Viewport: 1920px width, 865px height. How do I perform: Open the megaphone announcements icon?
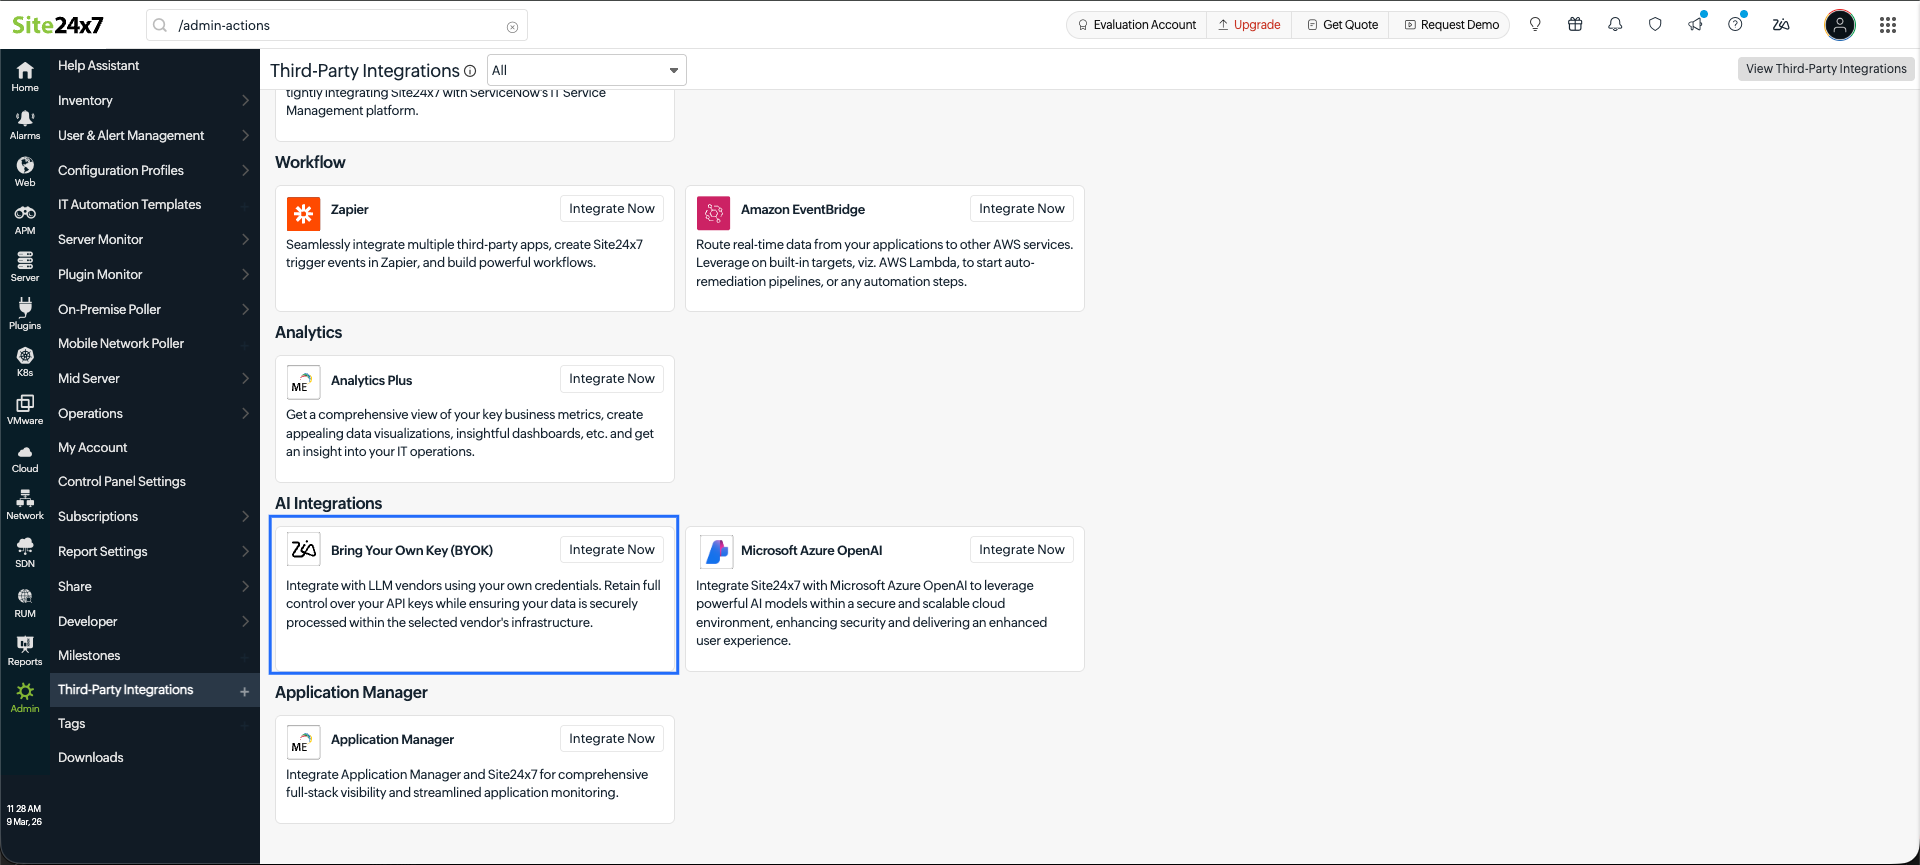pyautogui.click(x=1695, y=25)
